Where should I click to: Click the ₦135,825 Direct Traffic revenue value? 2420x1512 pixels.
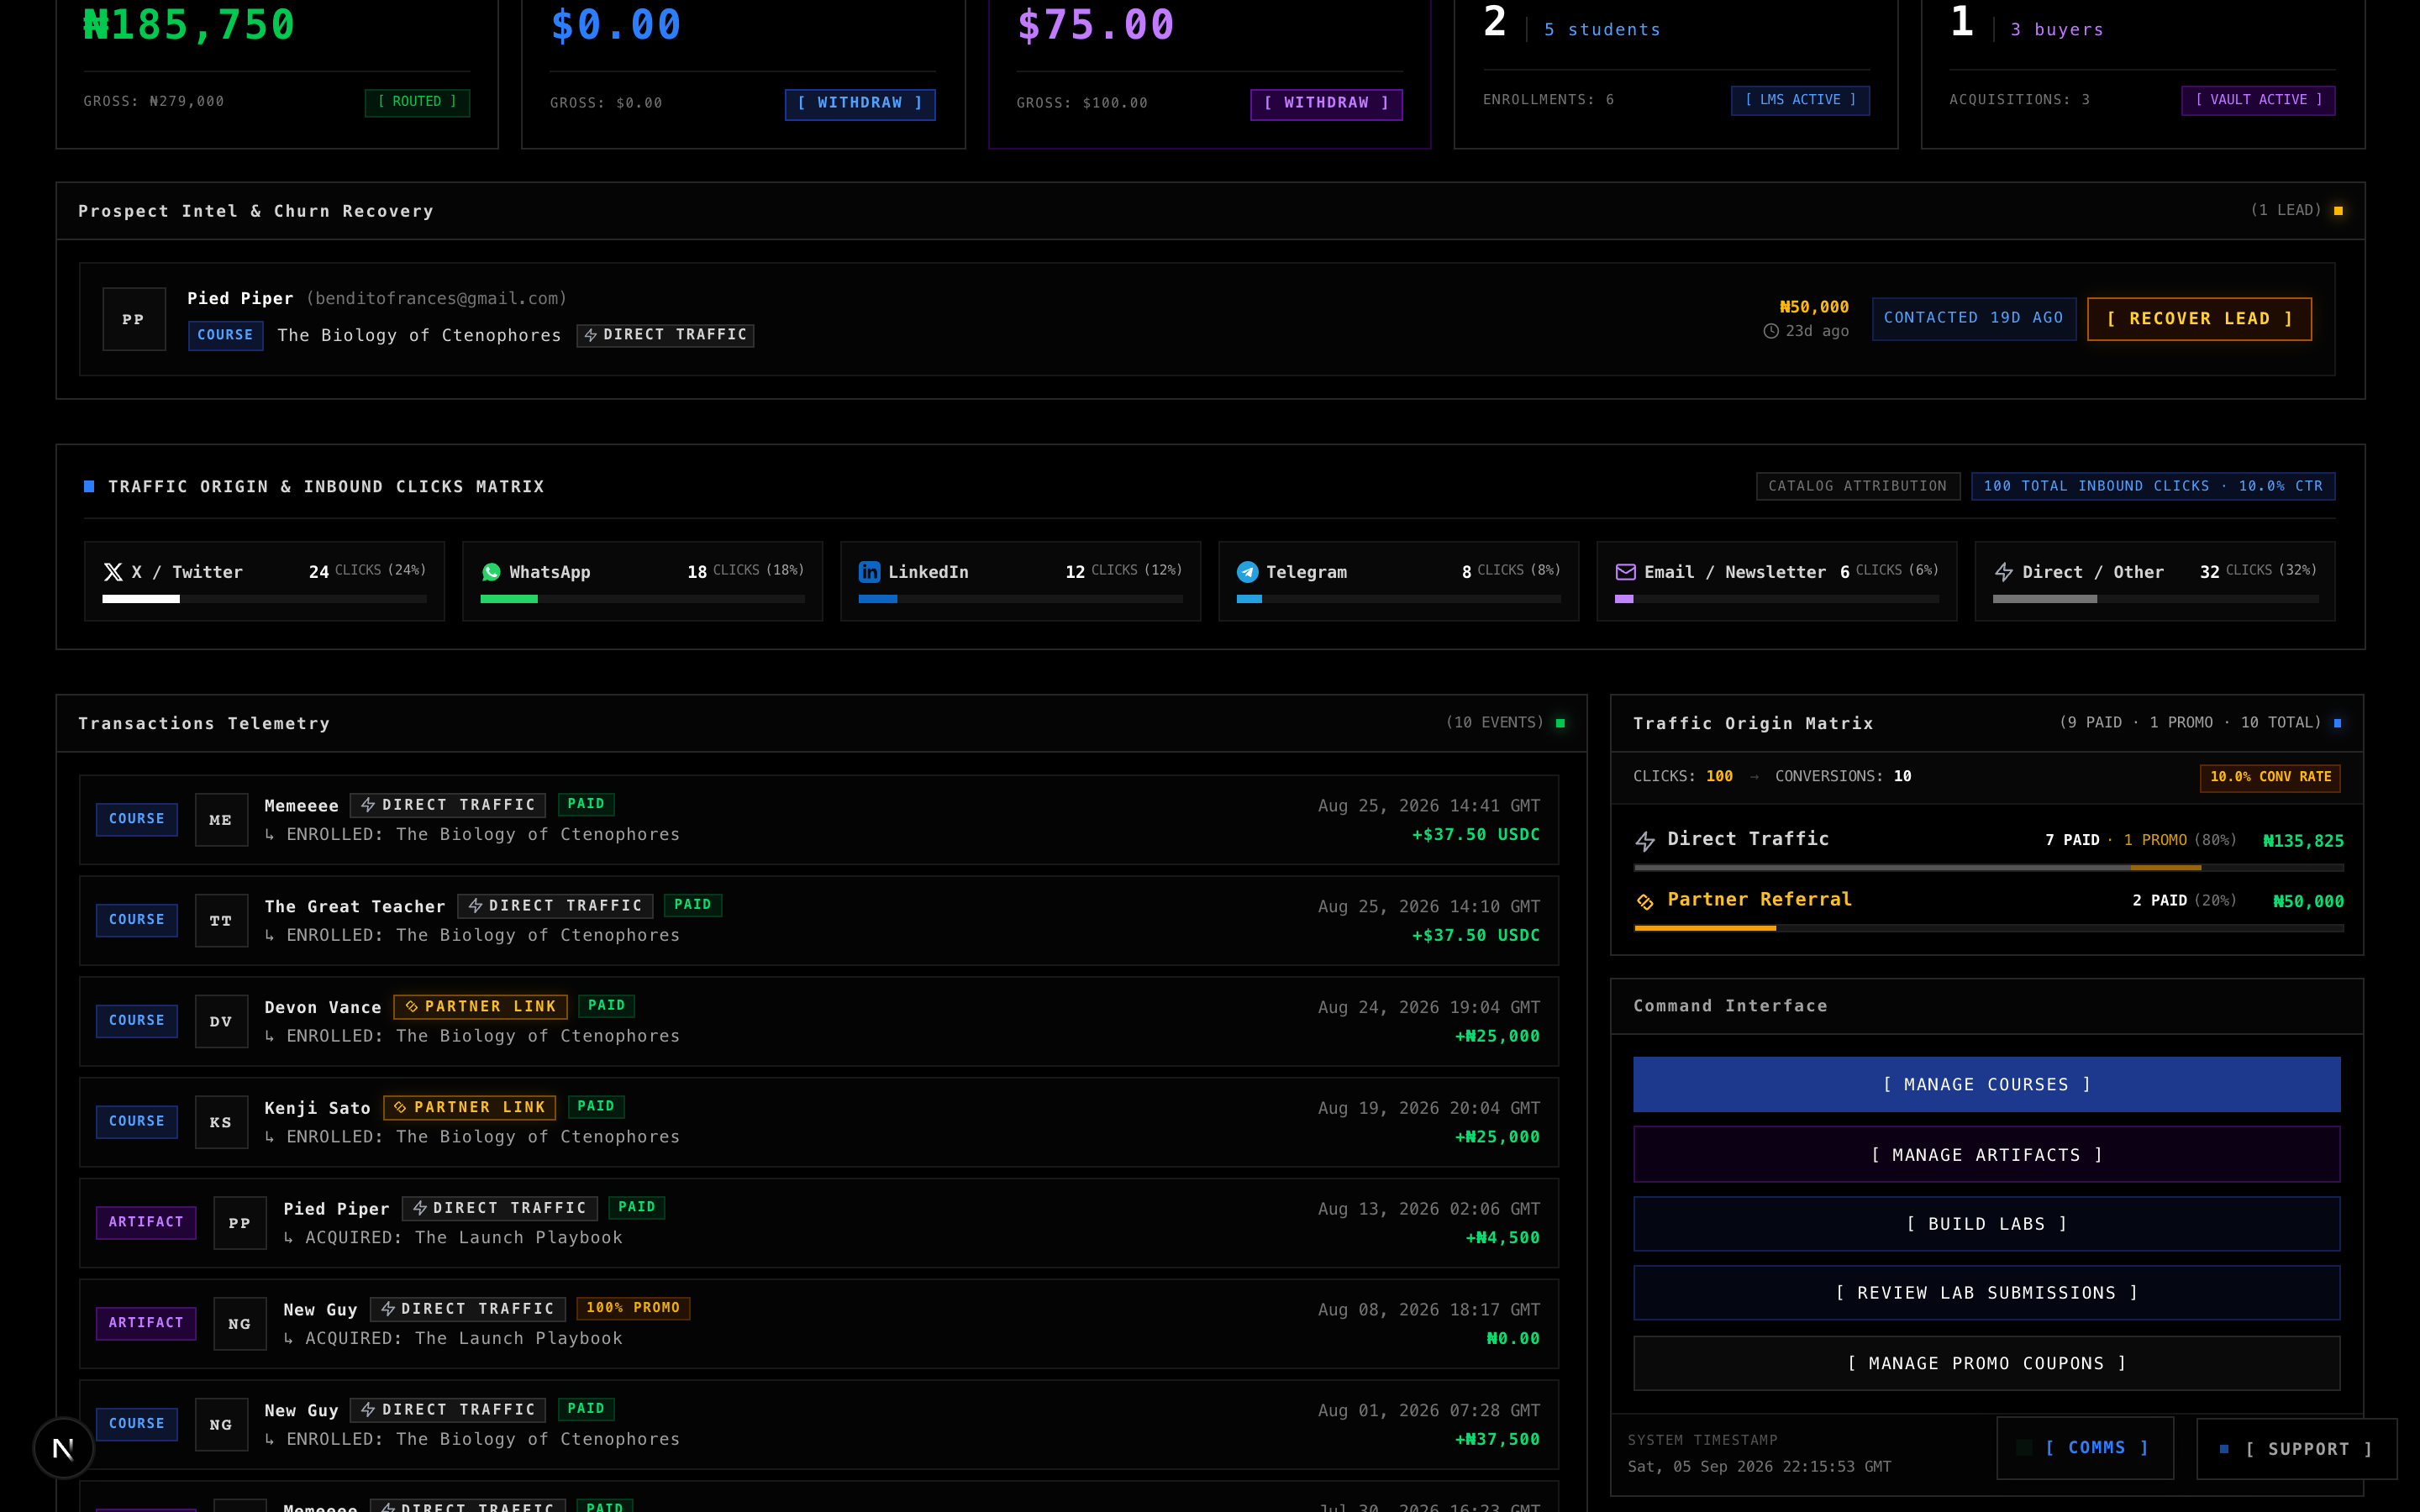(2303, 841)
